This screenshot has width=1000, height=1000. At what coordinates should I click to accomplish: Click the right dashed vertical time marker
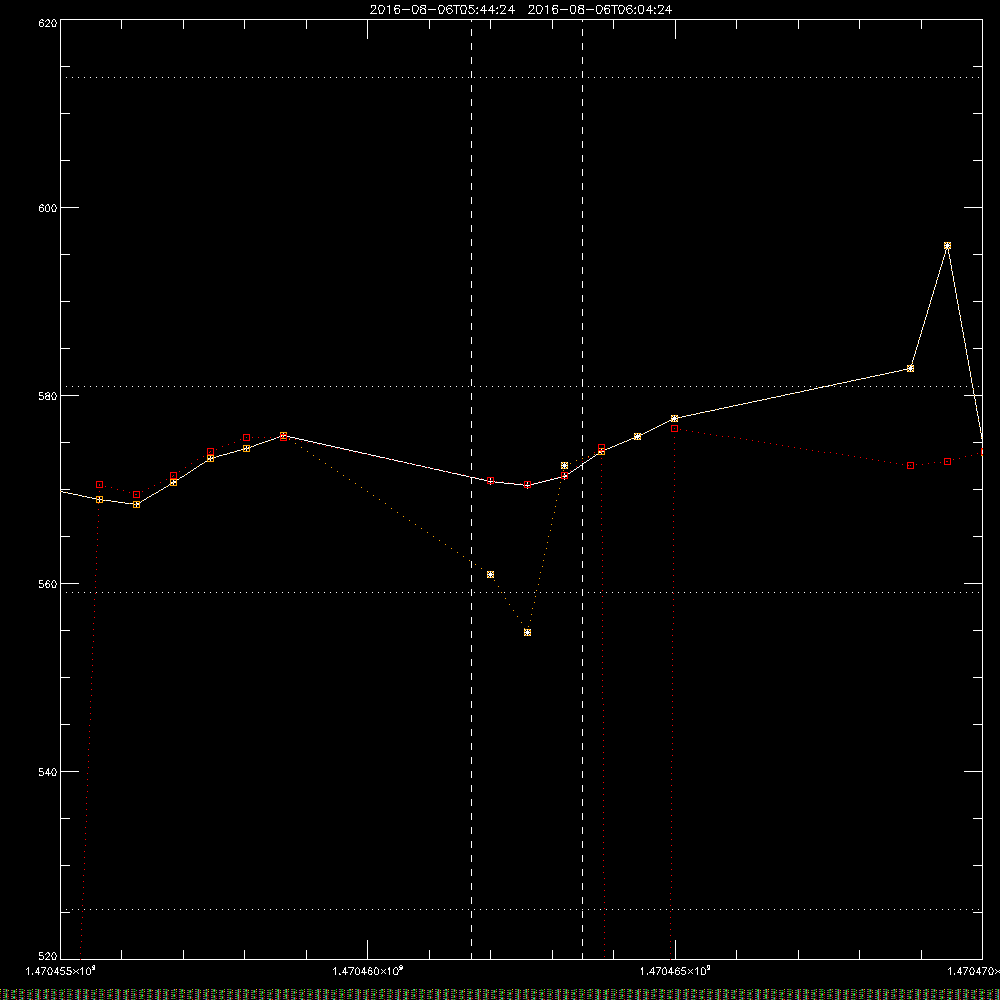[x=582, y=489]
